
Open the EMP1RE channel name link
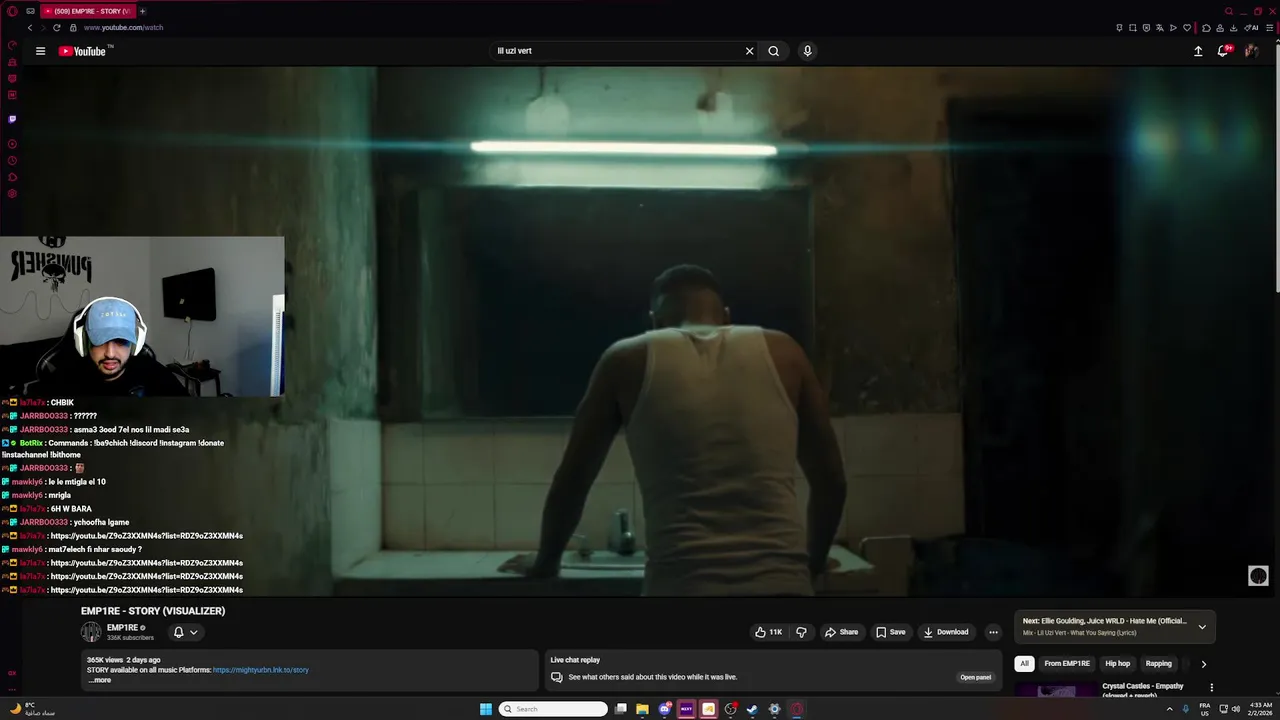tap(122, 628)
